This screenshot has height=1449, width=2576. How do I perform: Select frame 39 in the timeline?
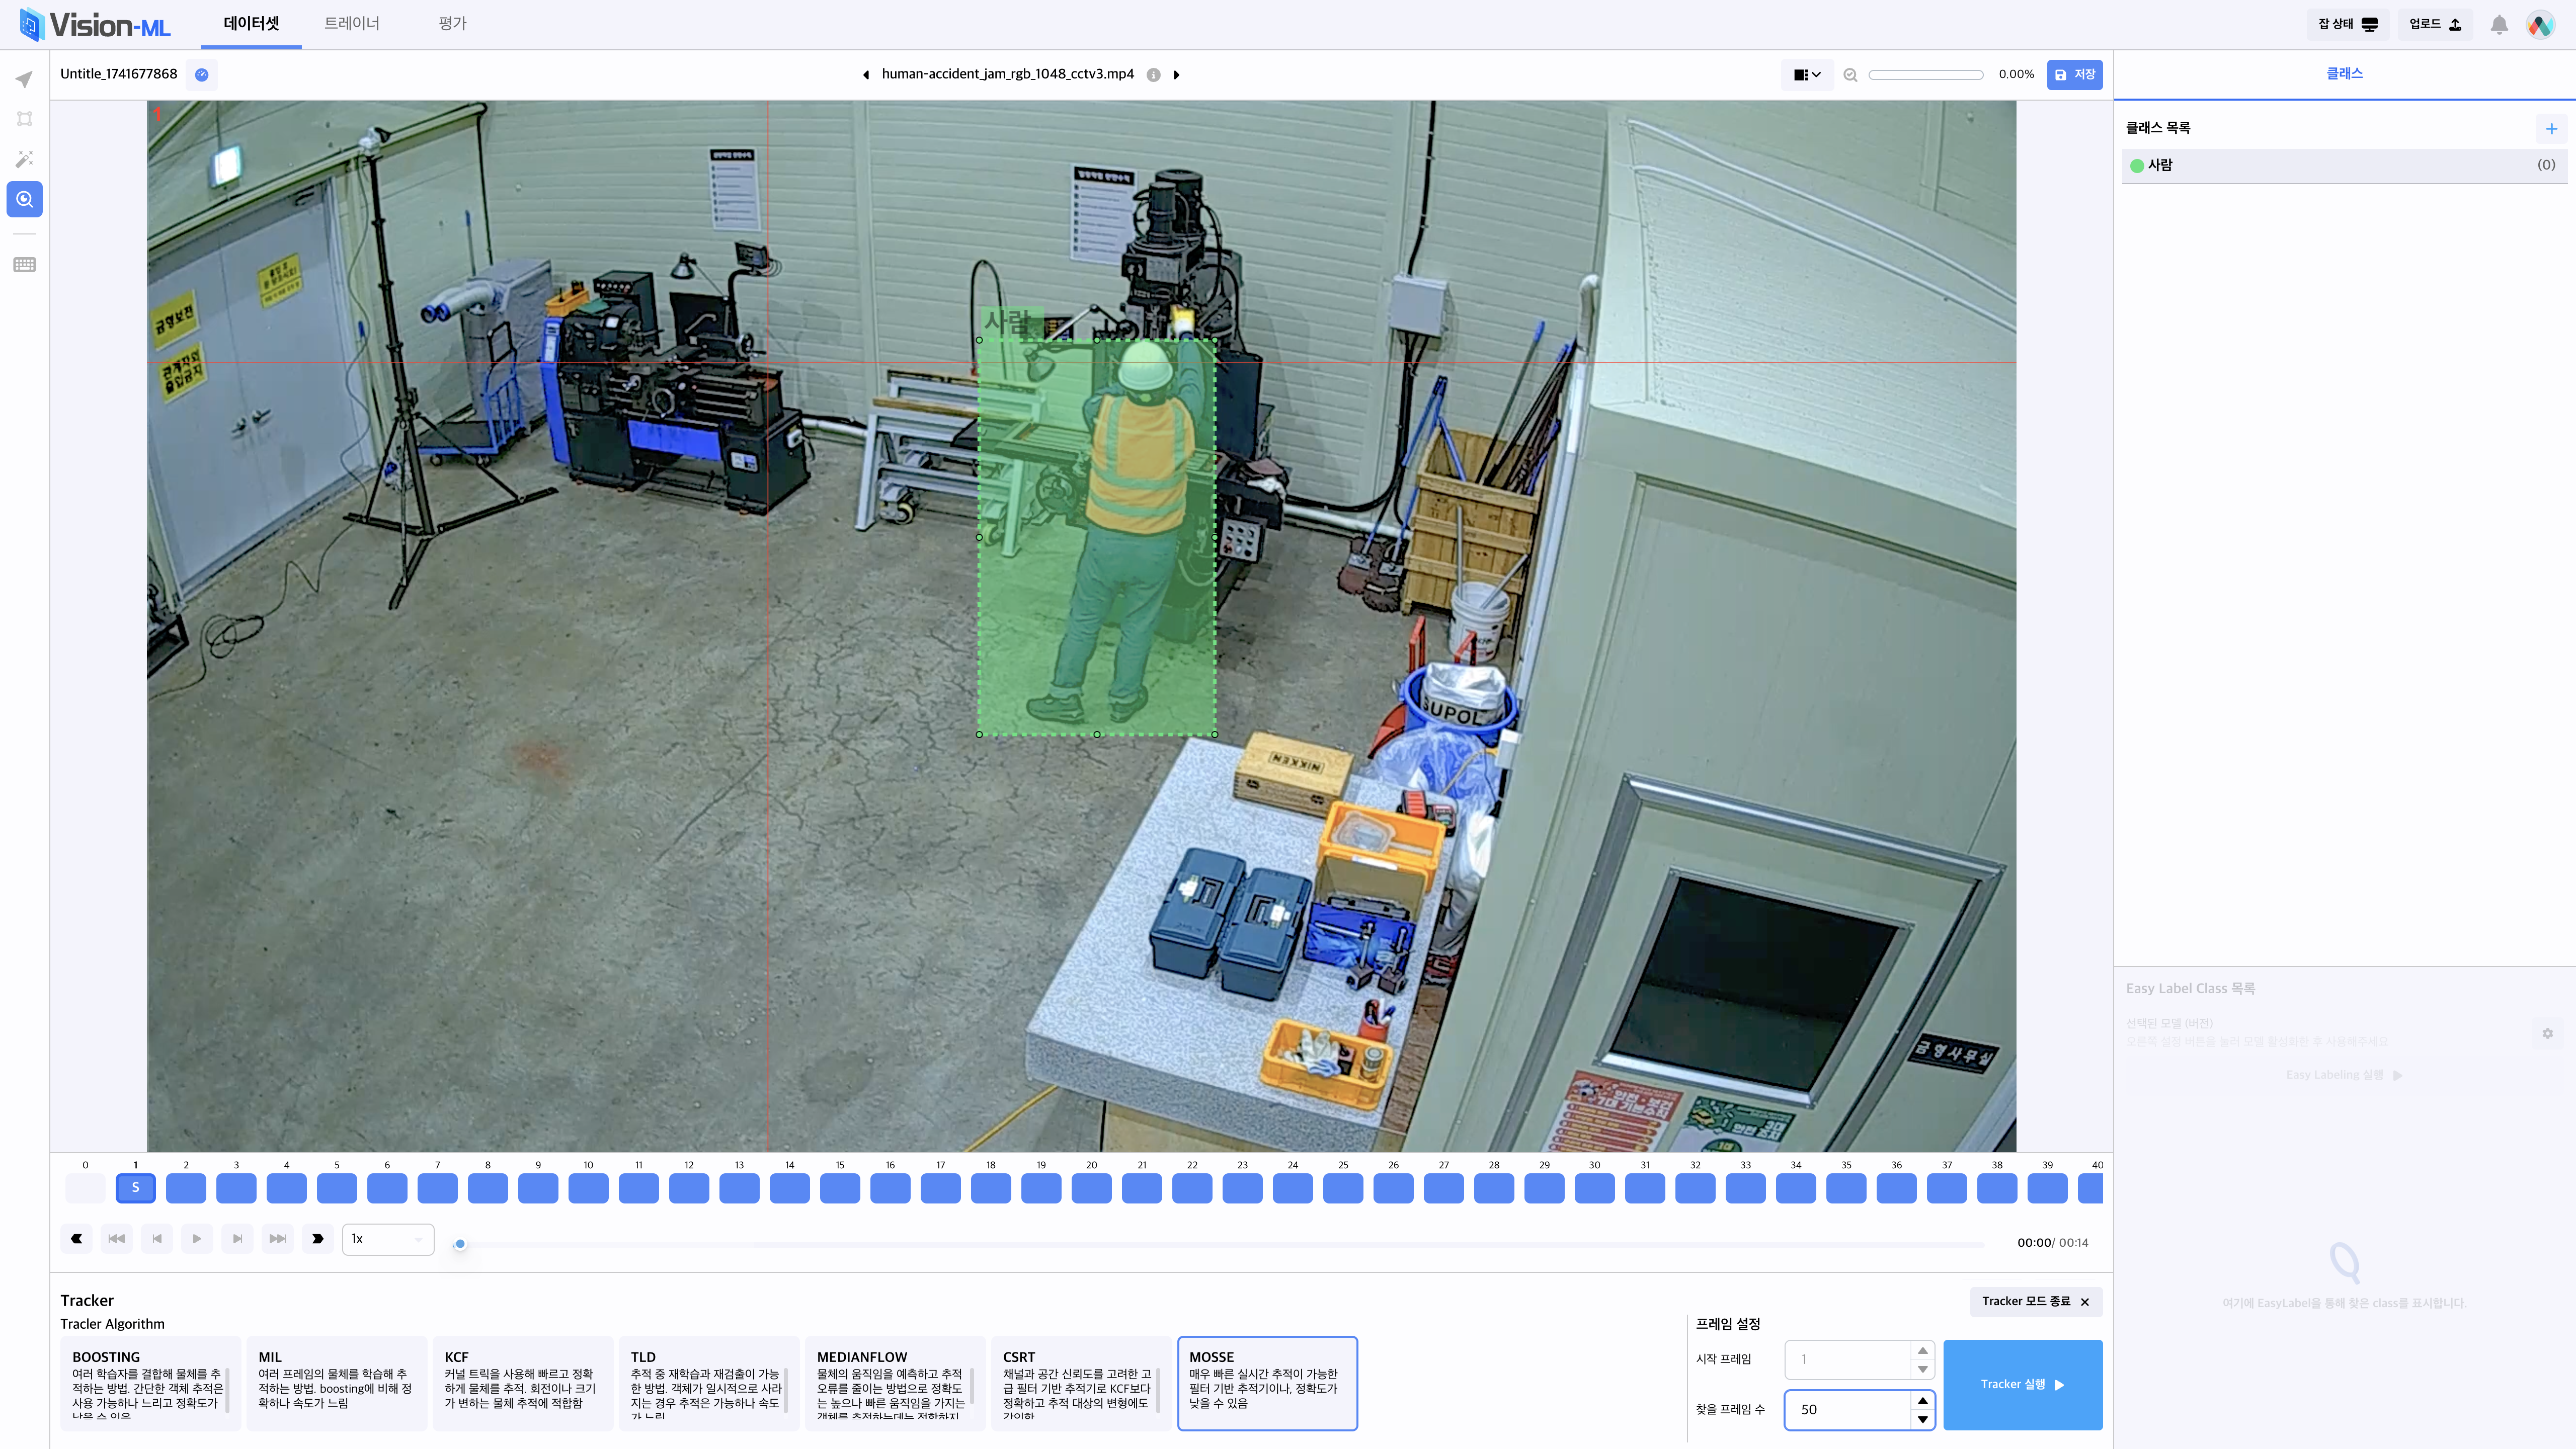[2047, 1188]
